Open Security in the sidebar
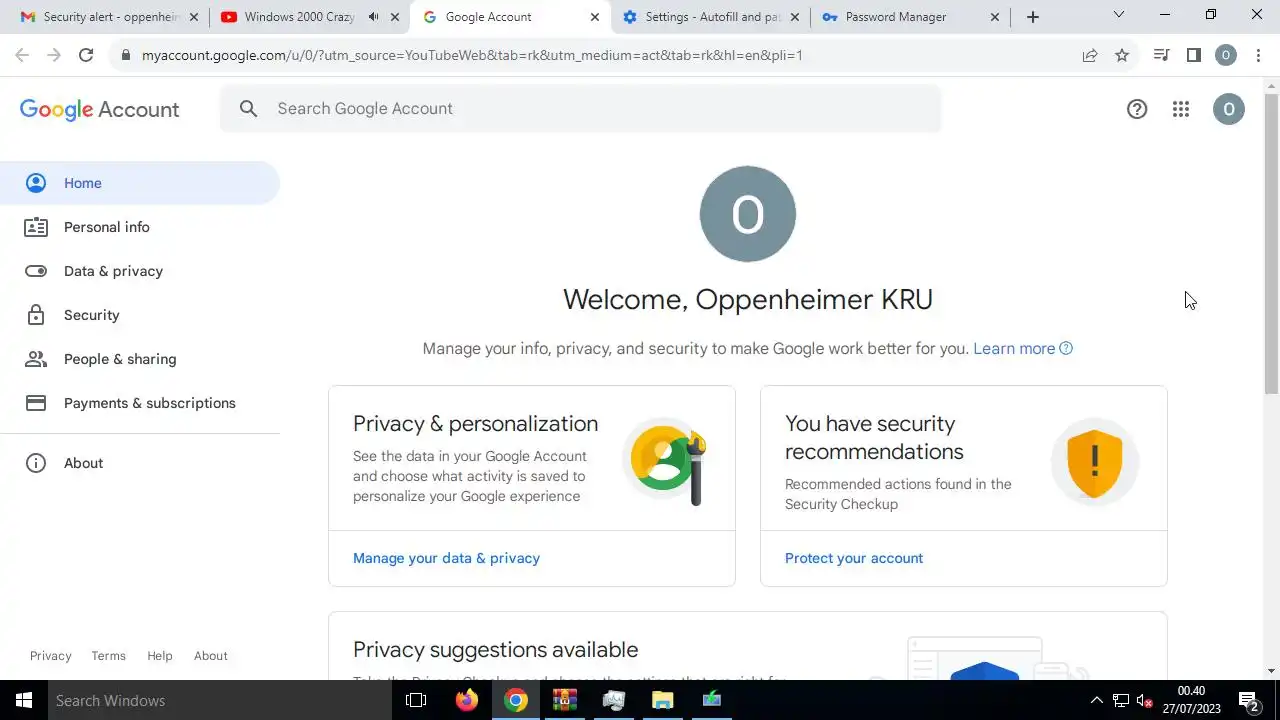 coord(140,315)
